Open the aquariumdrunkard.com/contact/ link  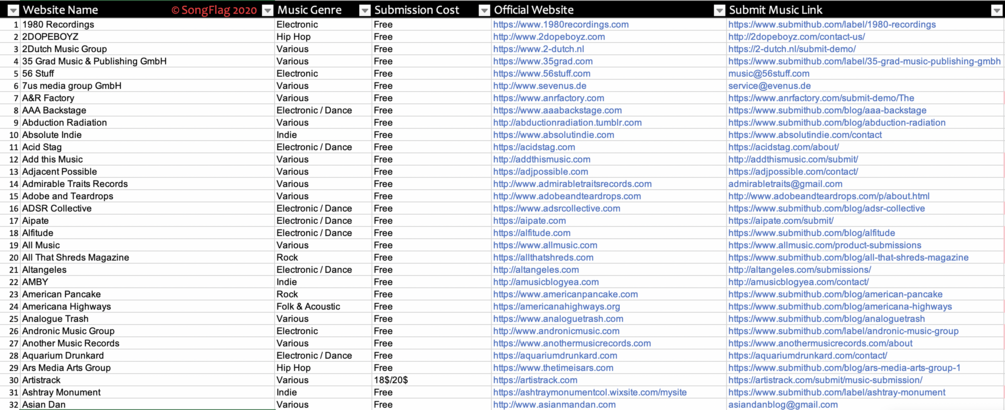(808, 355)
